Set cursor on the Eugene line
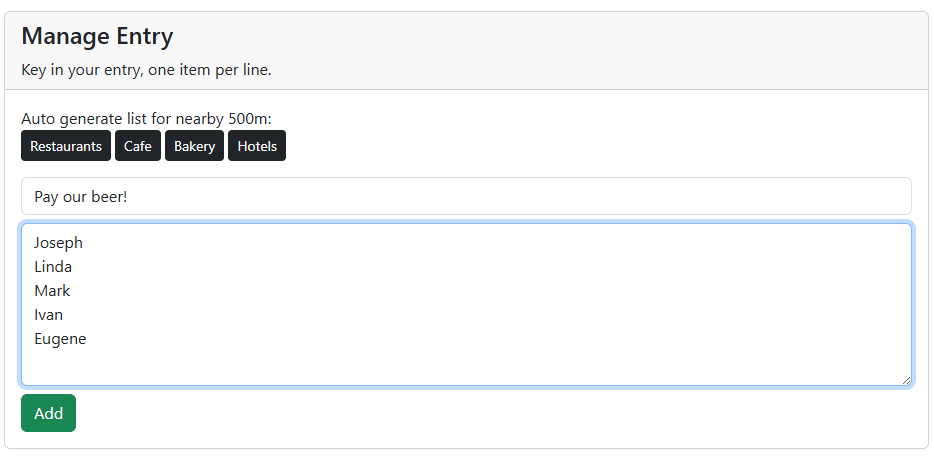The image size is (934, 456). 60,339
